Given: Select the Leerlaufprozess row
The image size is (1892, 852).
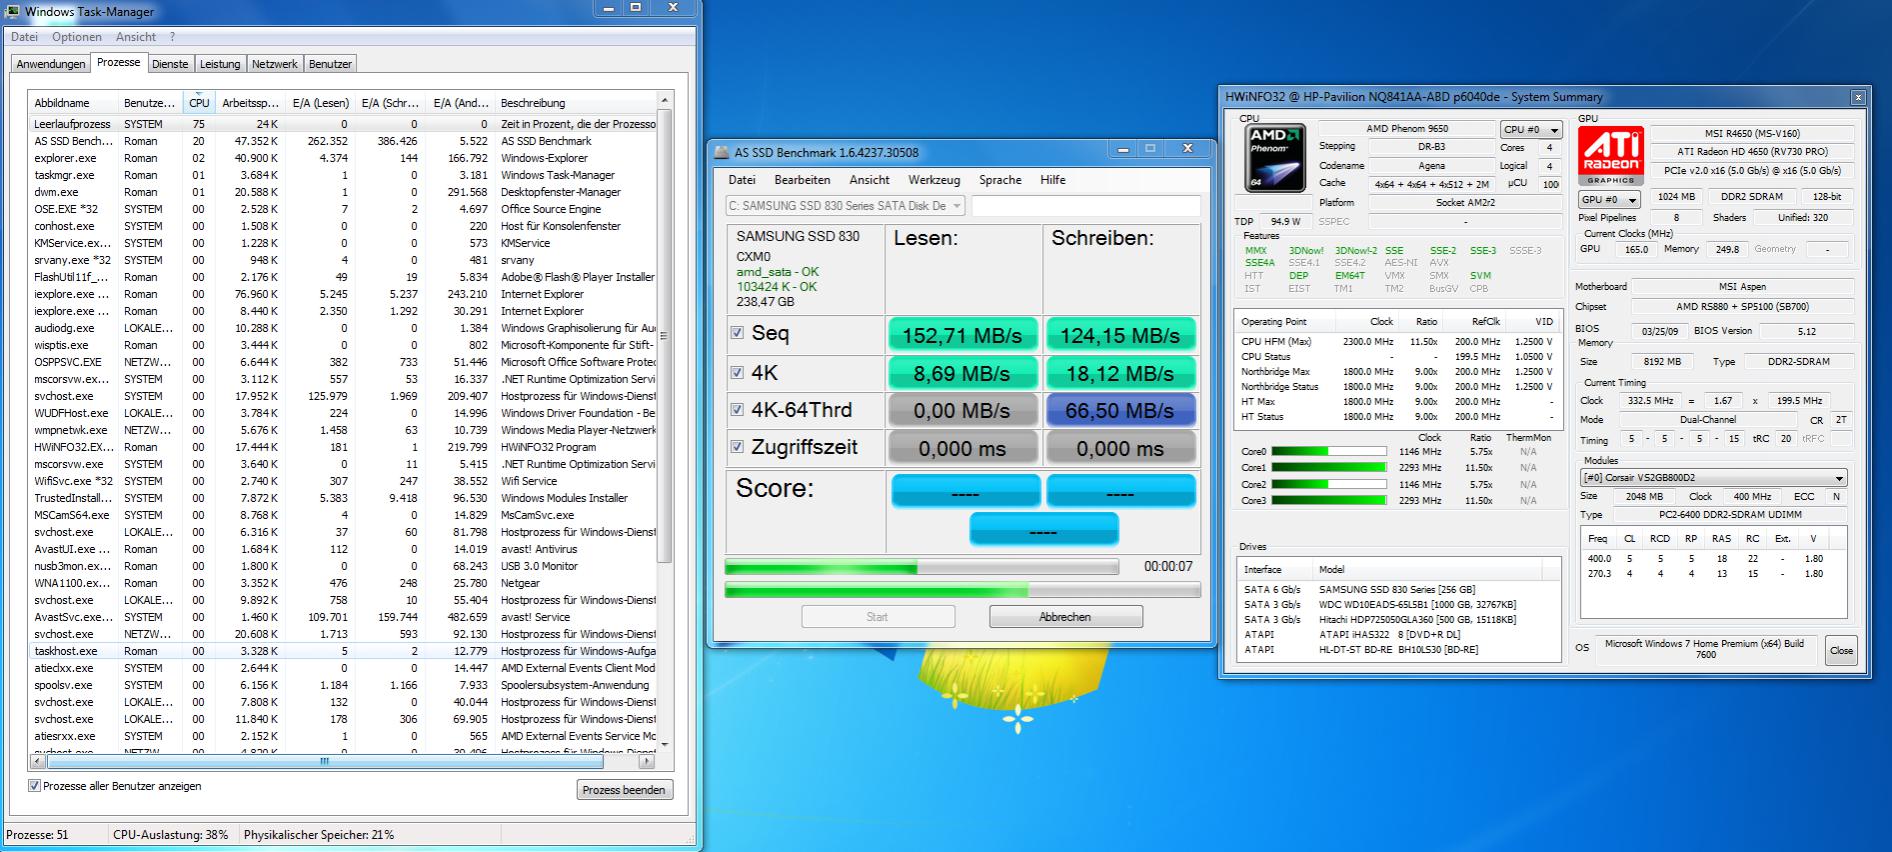Looking at the screenshot, I should (343, 124).
